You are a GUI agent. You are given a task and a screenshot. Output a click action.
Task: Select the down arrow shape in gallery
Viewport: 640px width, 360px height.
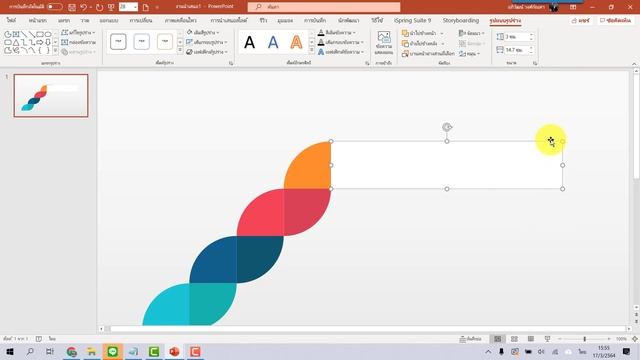(48, 42)
